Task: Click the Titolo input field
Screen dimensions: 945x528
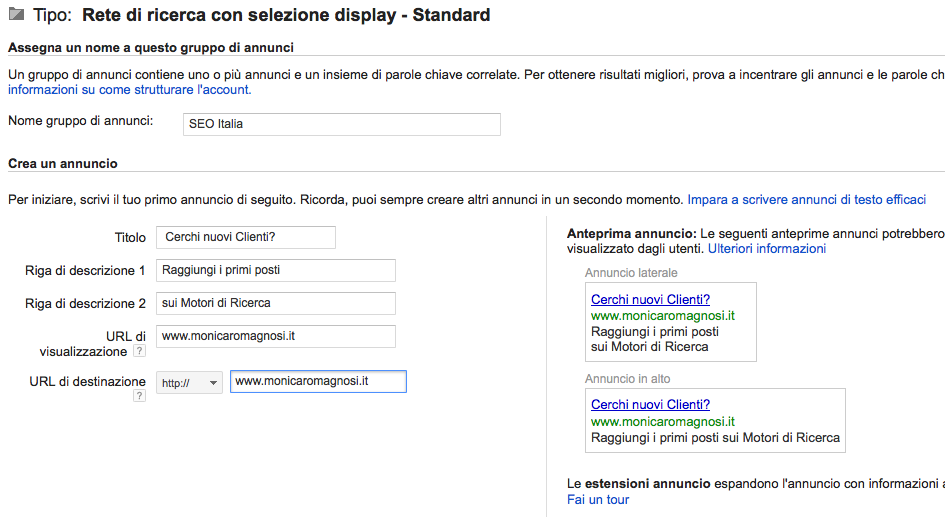Action: tap(246, 237)
